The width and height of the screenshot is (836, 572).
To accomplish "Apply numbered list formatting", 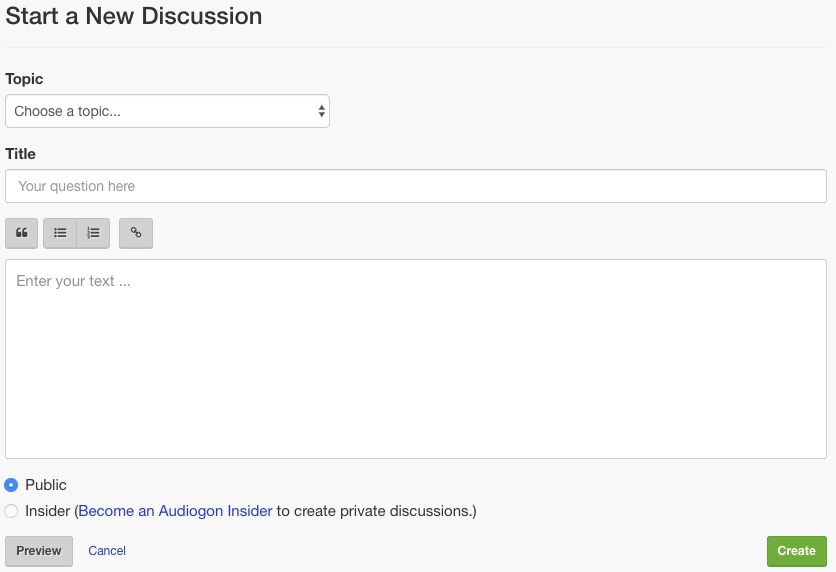I will (93, 233).
